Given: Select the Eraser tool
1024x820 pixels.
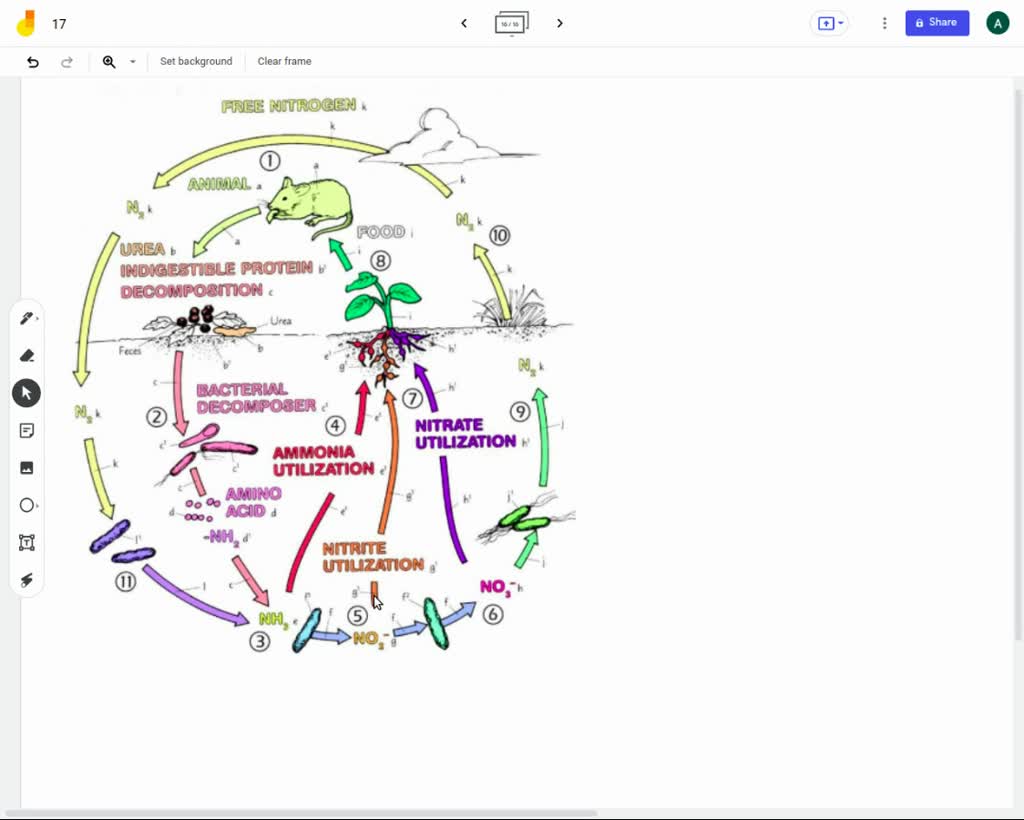Looking at the screenshot, I should [26, 355].
